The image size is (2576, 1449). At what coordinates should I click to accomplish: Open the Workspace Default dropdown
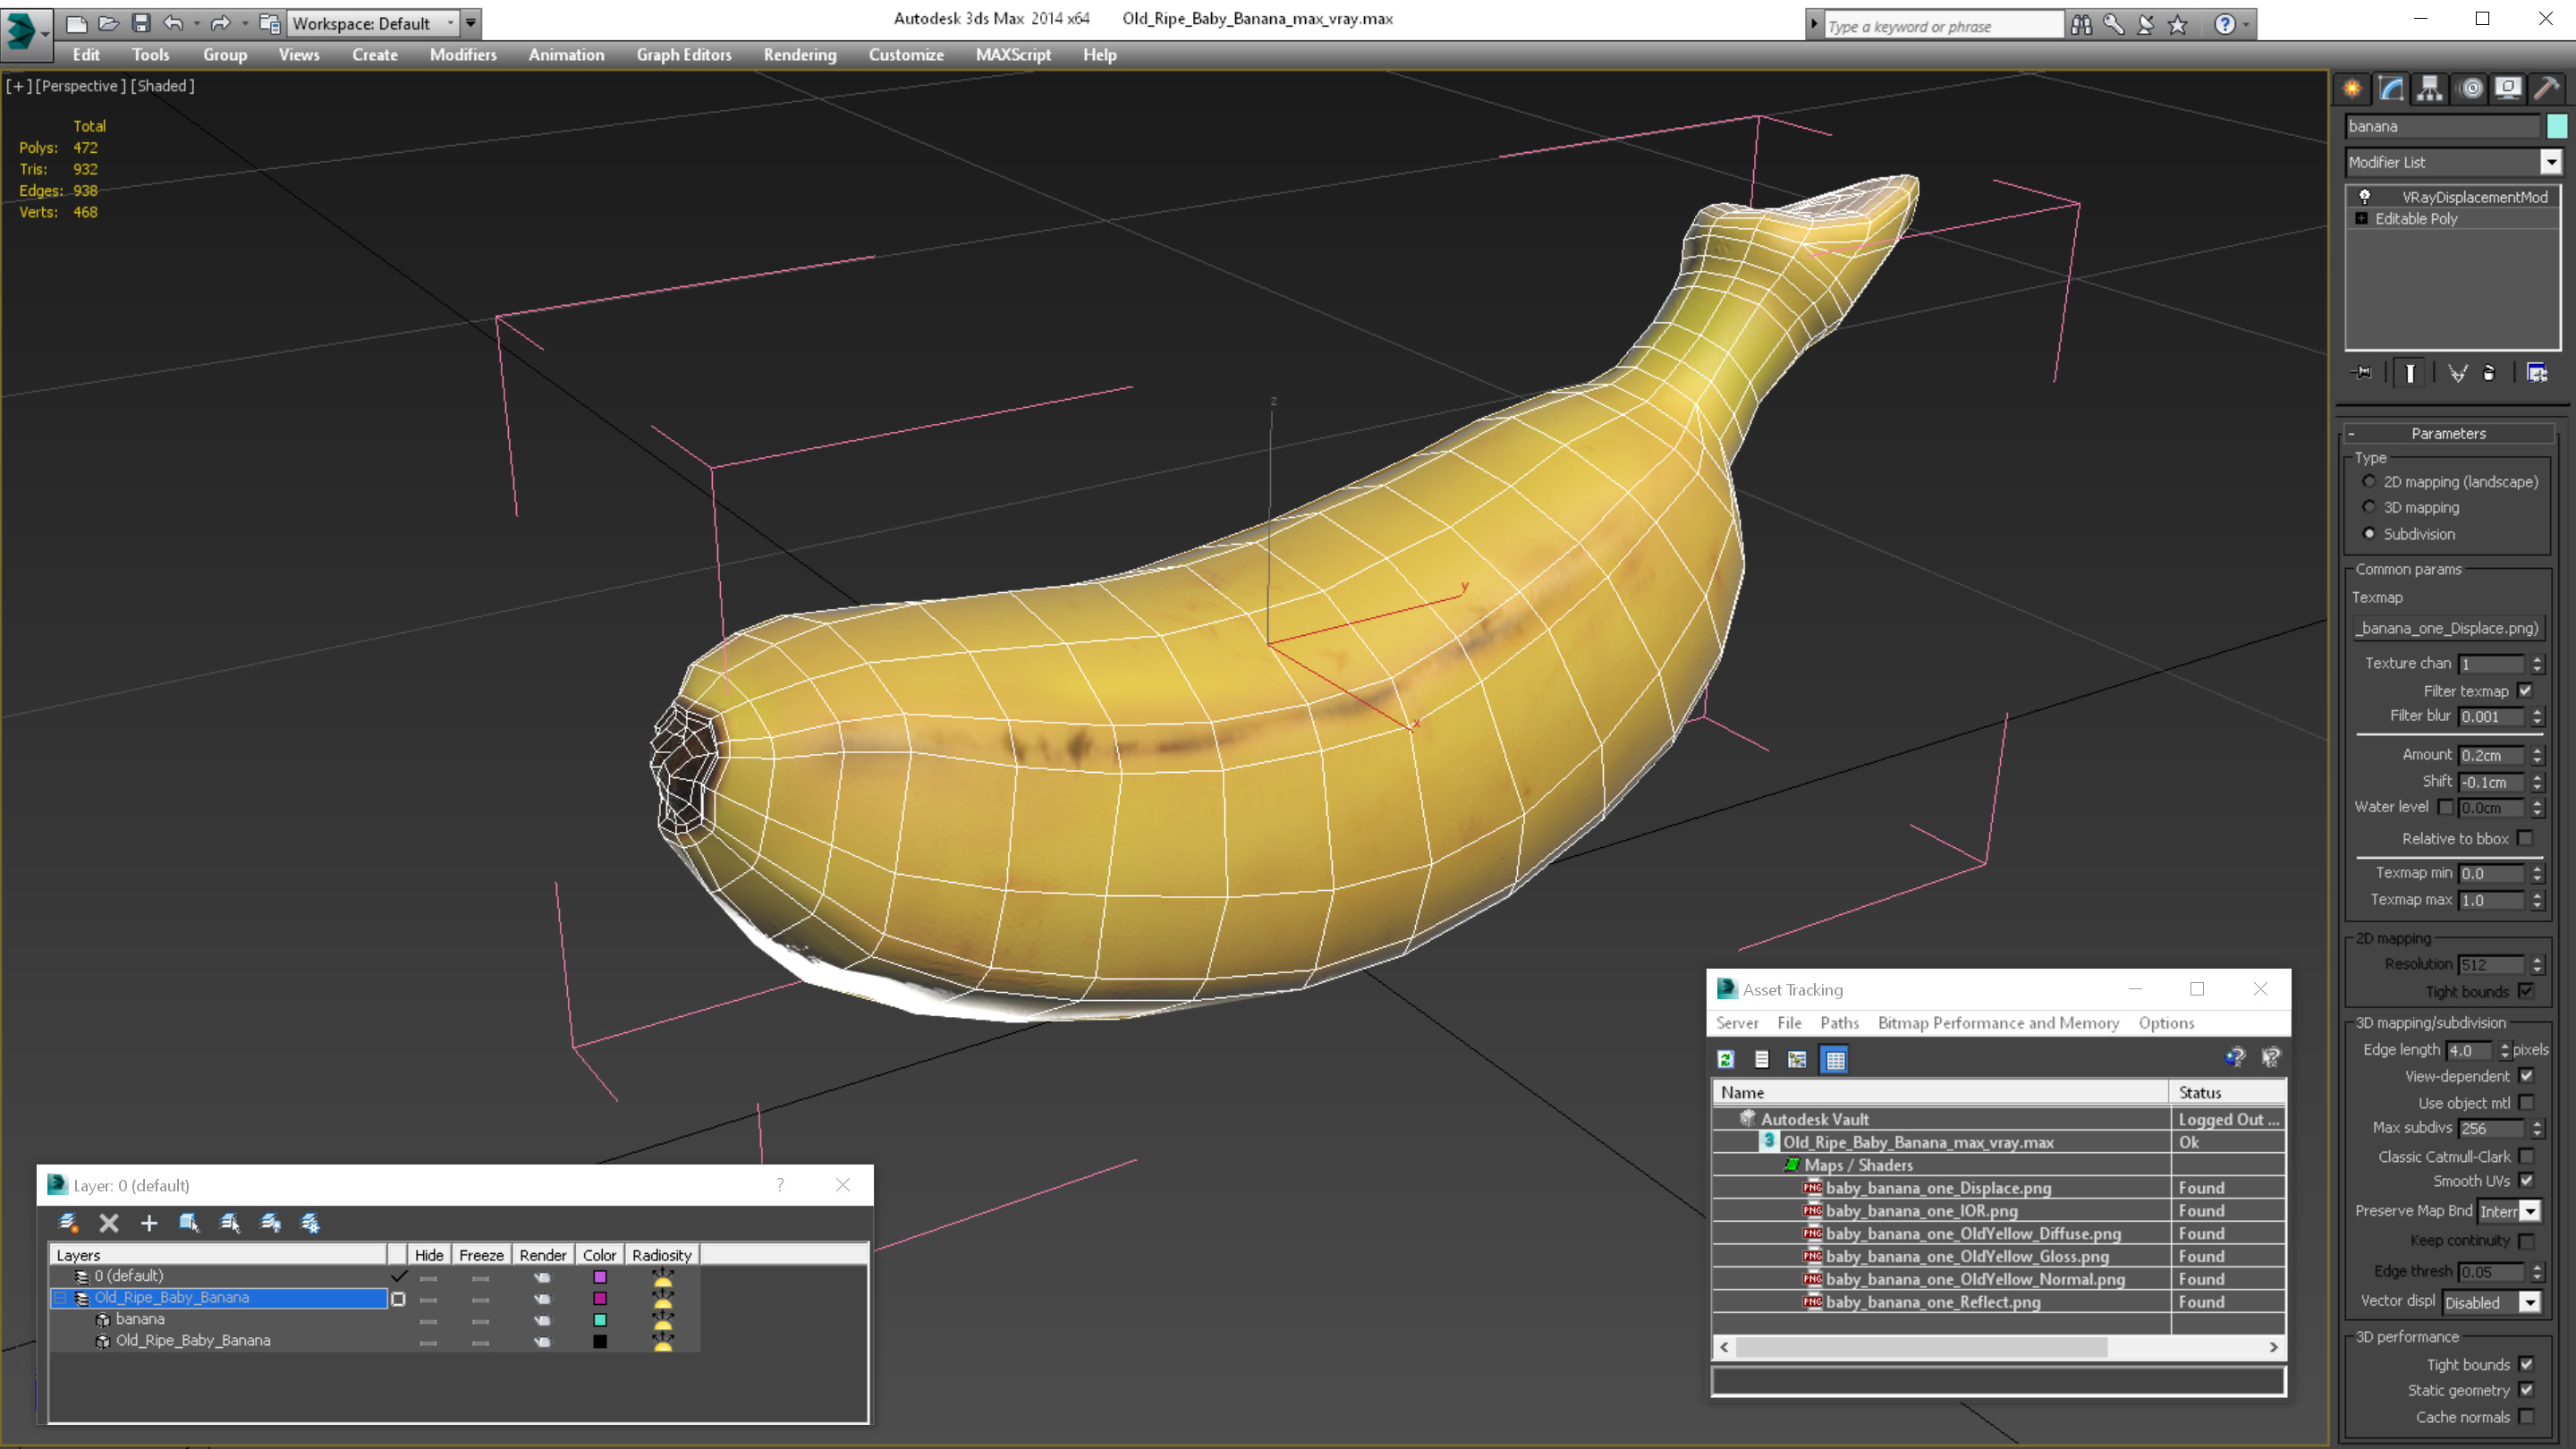coord(371,23)
